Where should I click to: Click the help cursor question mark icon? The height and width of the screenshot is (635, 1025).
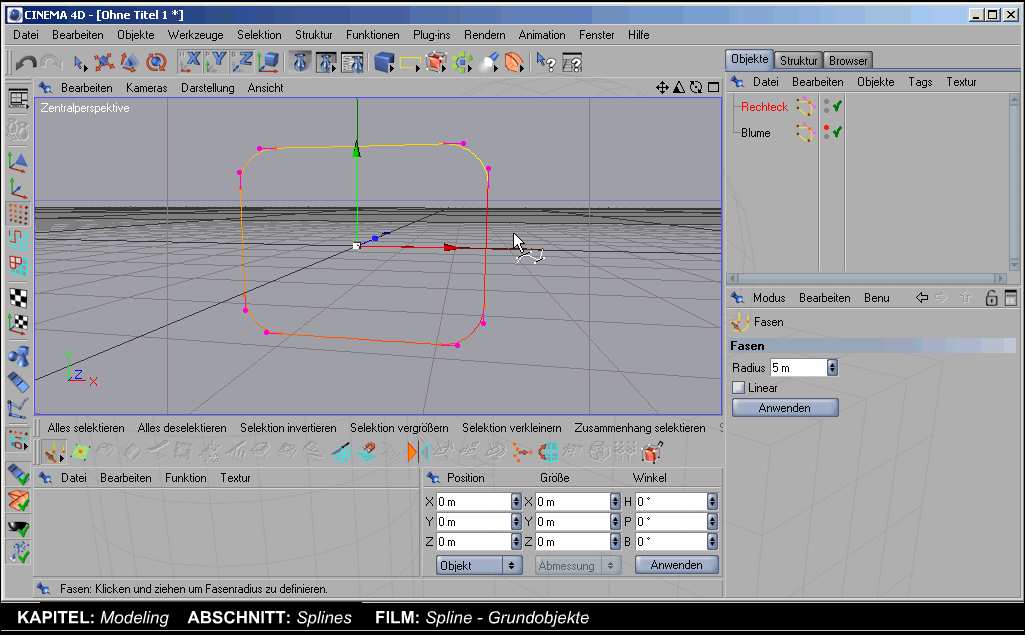tap(546, 62)
